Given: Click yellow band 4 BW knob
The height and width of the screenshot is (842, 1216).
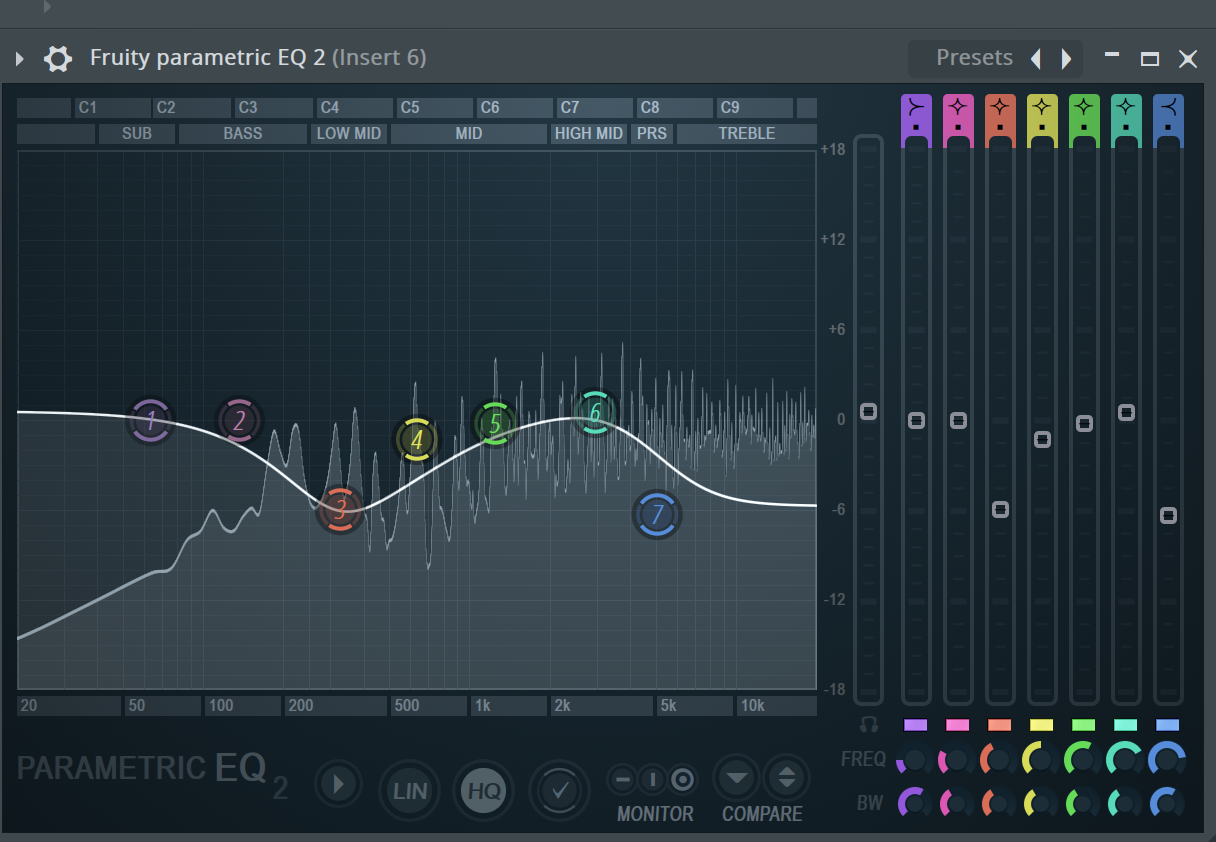Looking at the screenshot, I should [1040, 802].
